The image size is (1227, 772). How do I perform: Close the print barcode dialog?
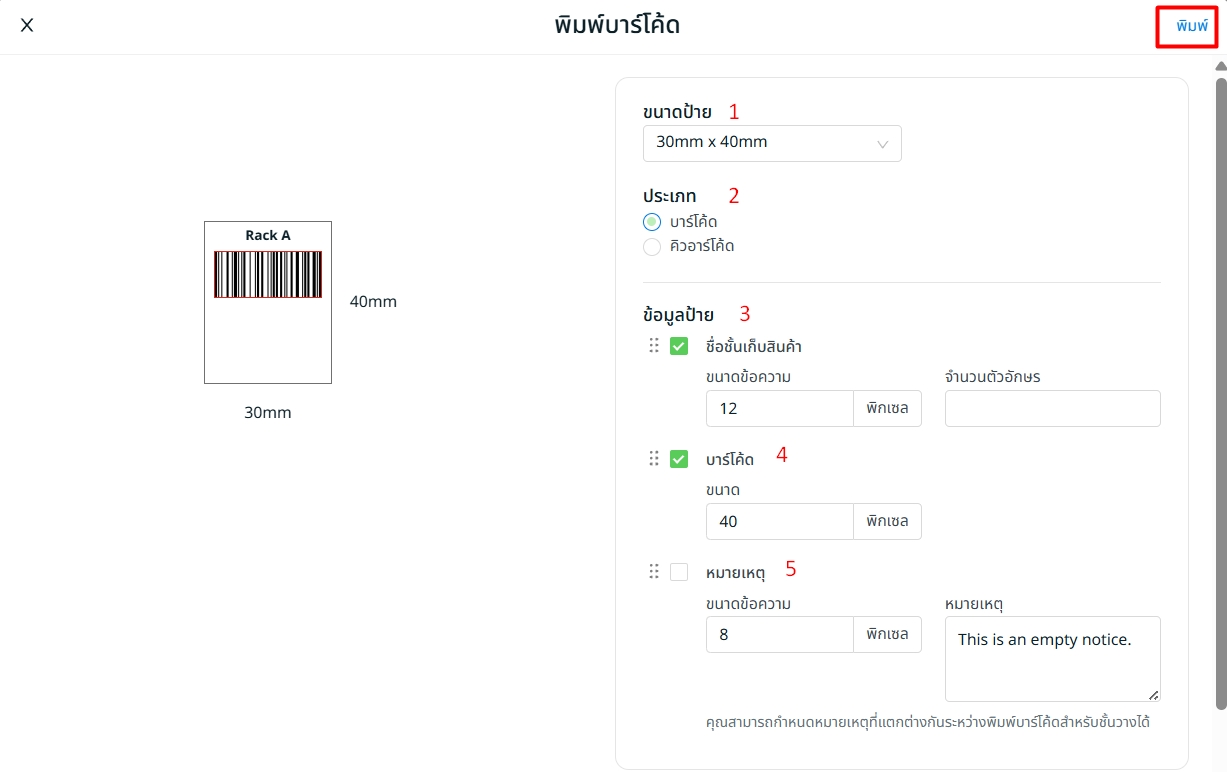tap(27, 25)
